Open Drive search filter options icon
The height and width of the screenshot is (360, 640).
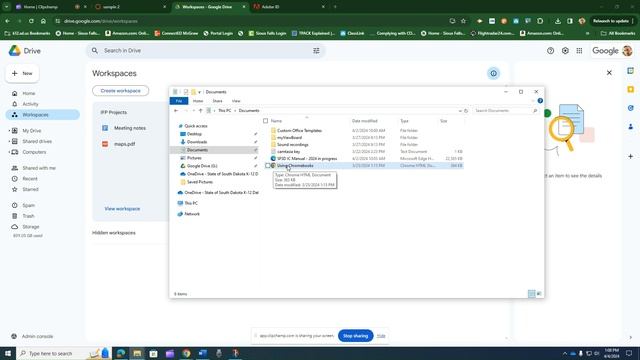point(316,51)
